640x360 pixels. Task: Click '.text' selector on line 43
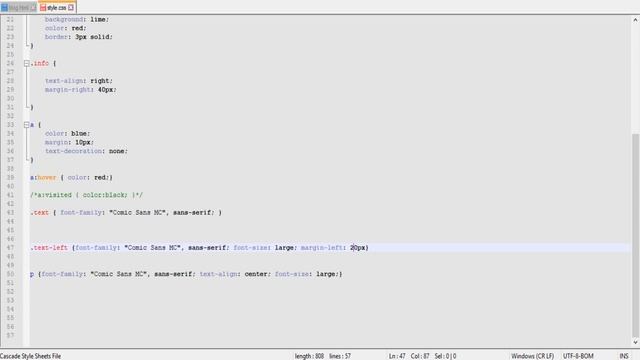(40, 213)
